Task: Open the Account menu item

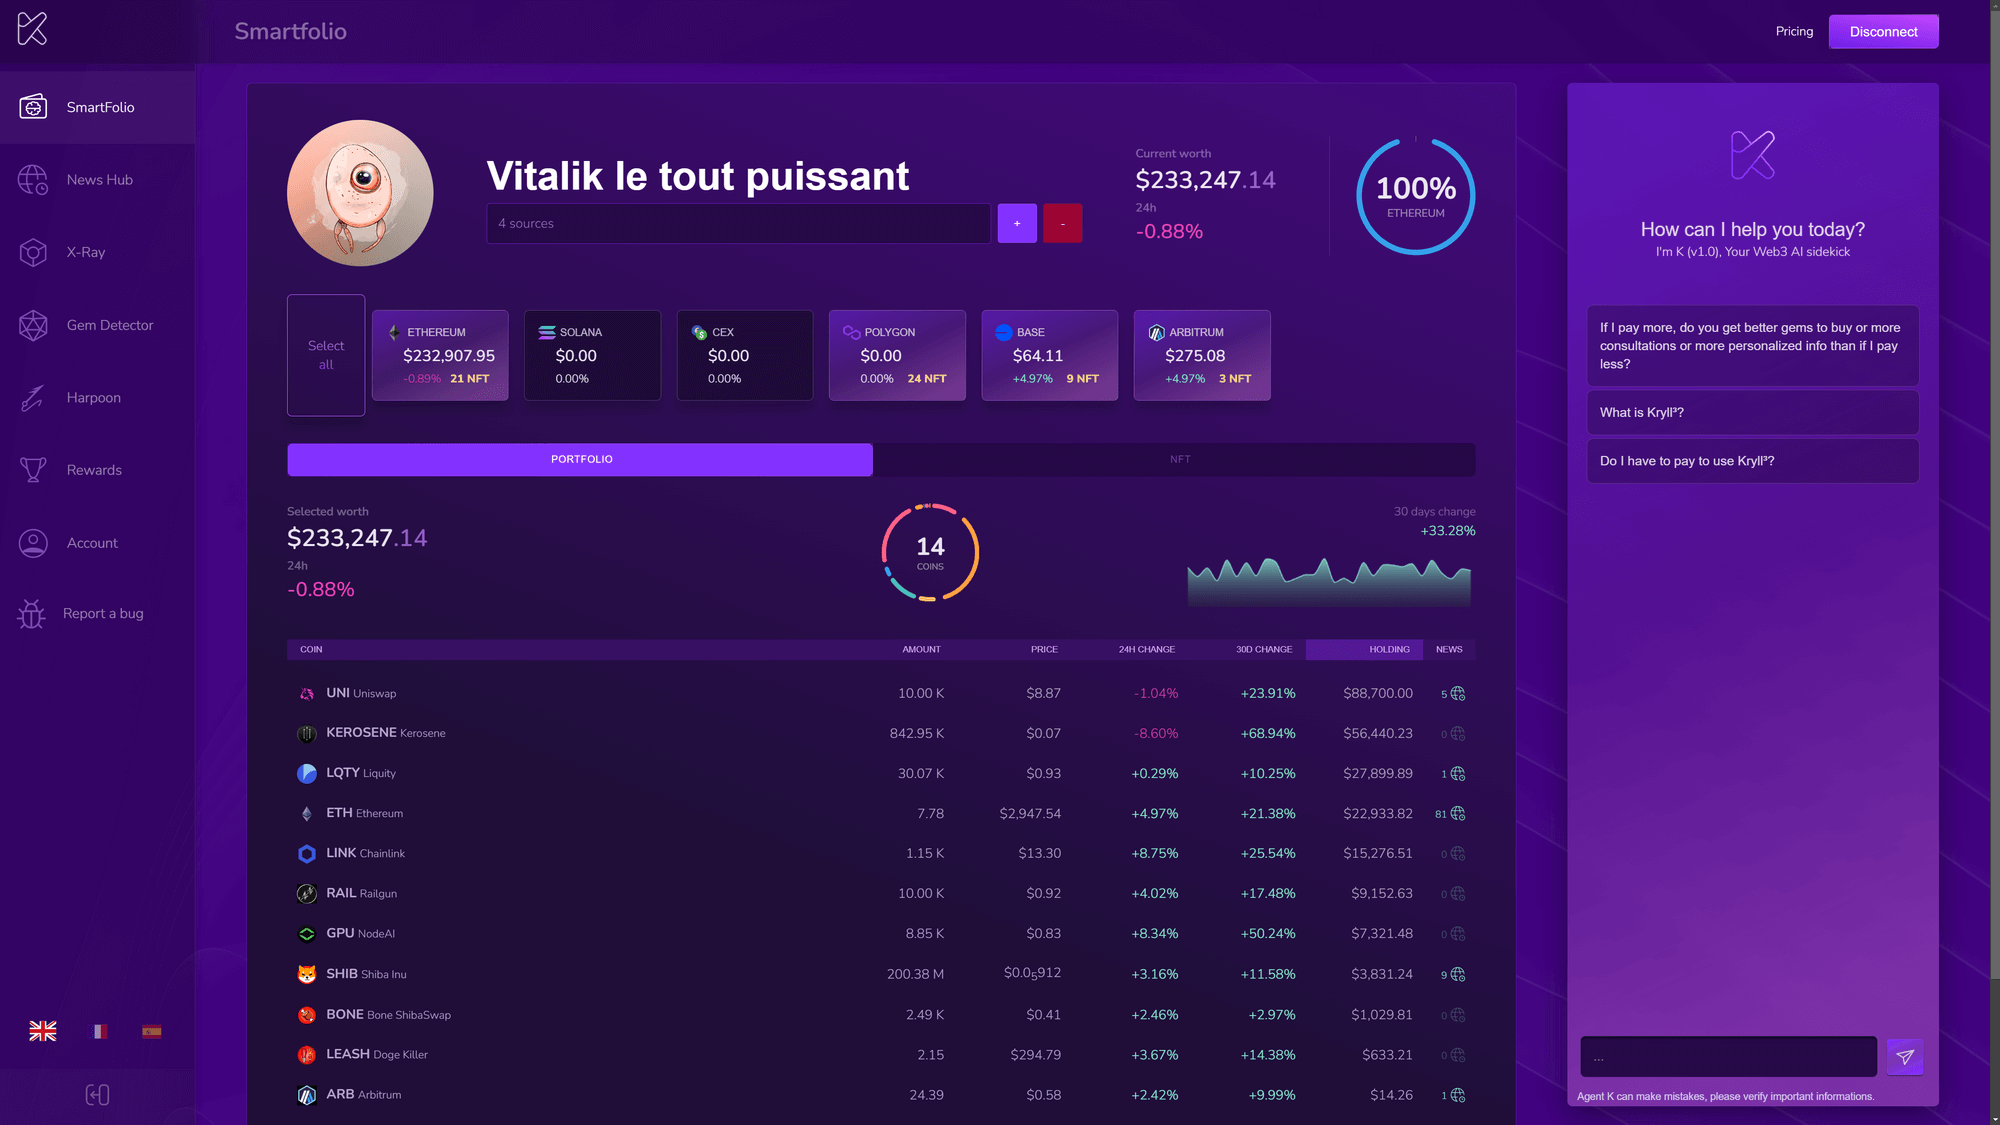Action: tap(92, 543)
